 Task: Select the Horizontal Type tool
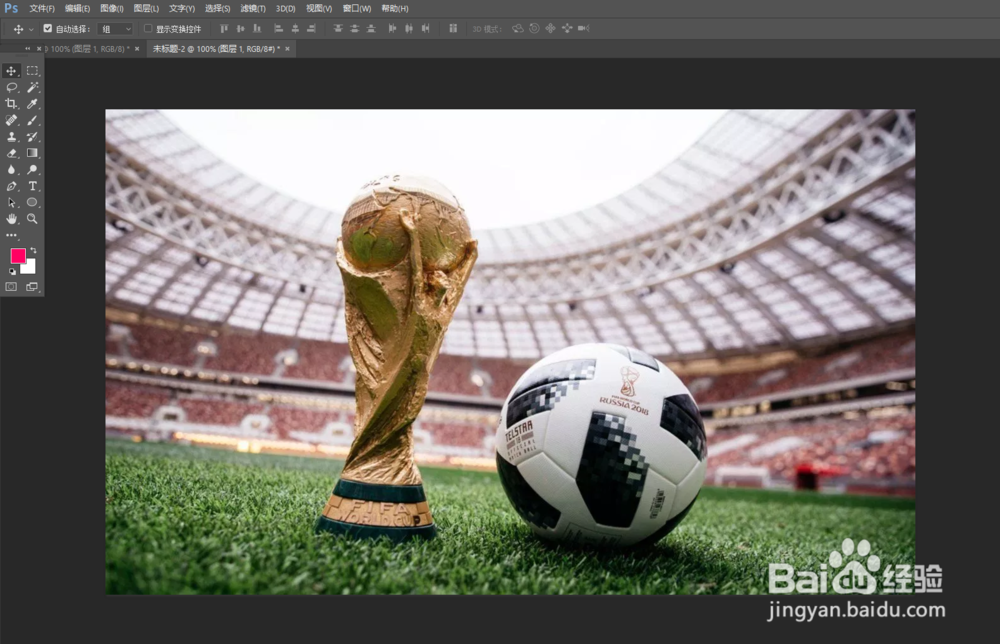tap(32, 186)
